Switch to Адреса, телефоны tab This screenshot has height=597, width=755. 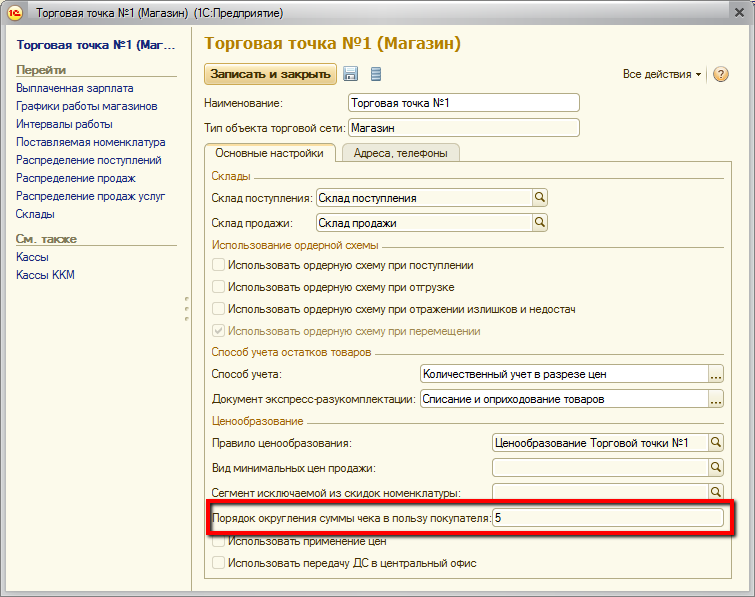click(x=400, y=153)
